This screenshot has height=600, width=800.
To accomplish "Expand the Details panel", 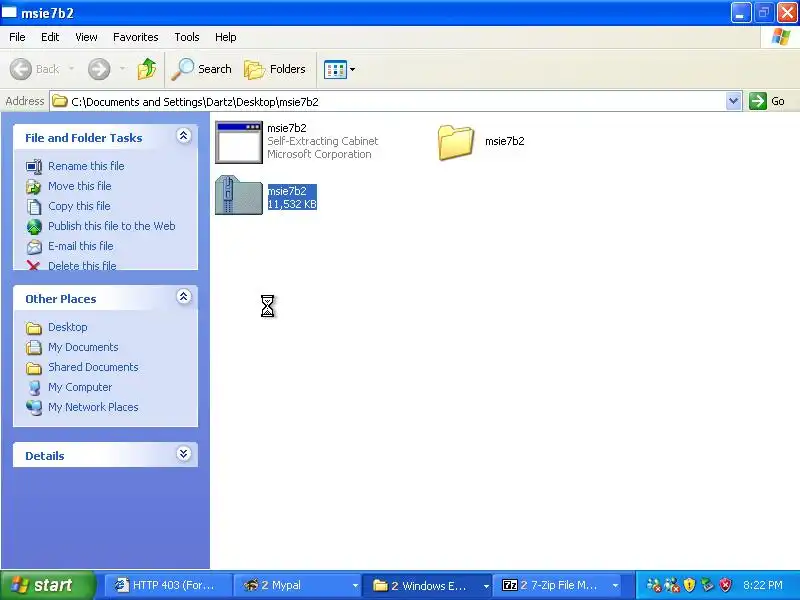I will [184, 454].
